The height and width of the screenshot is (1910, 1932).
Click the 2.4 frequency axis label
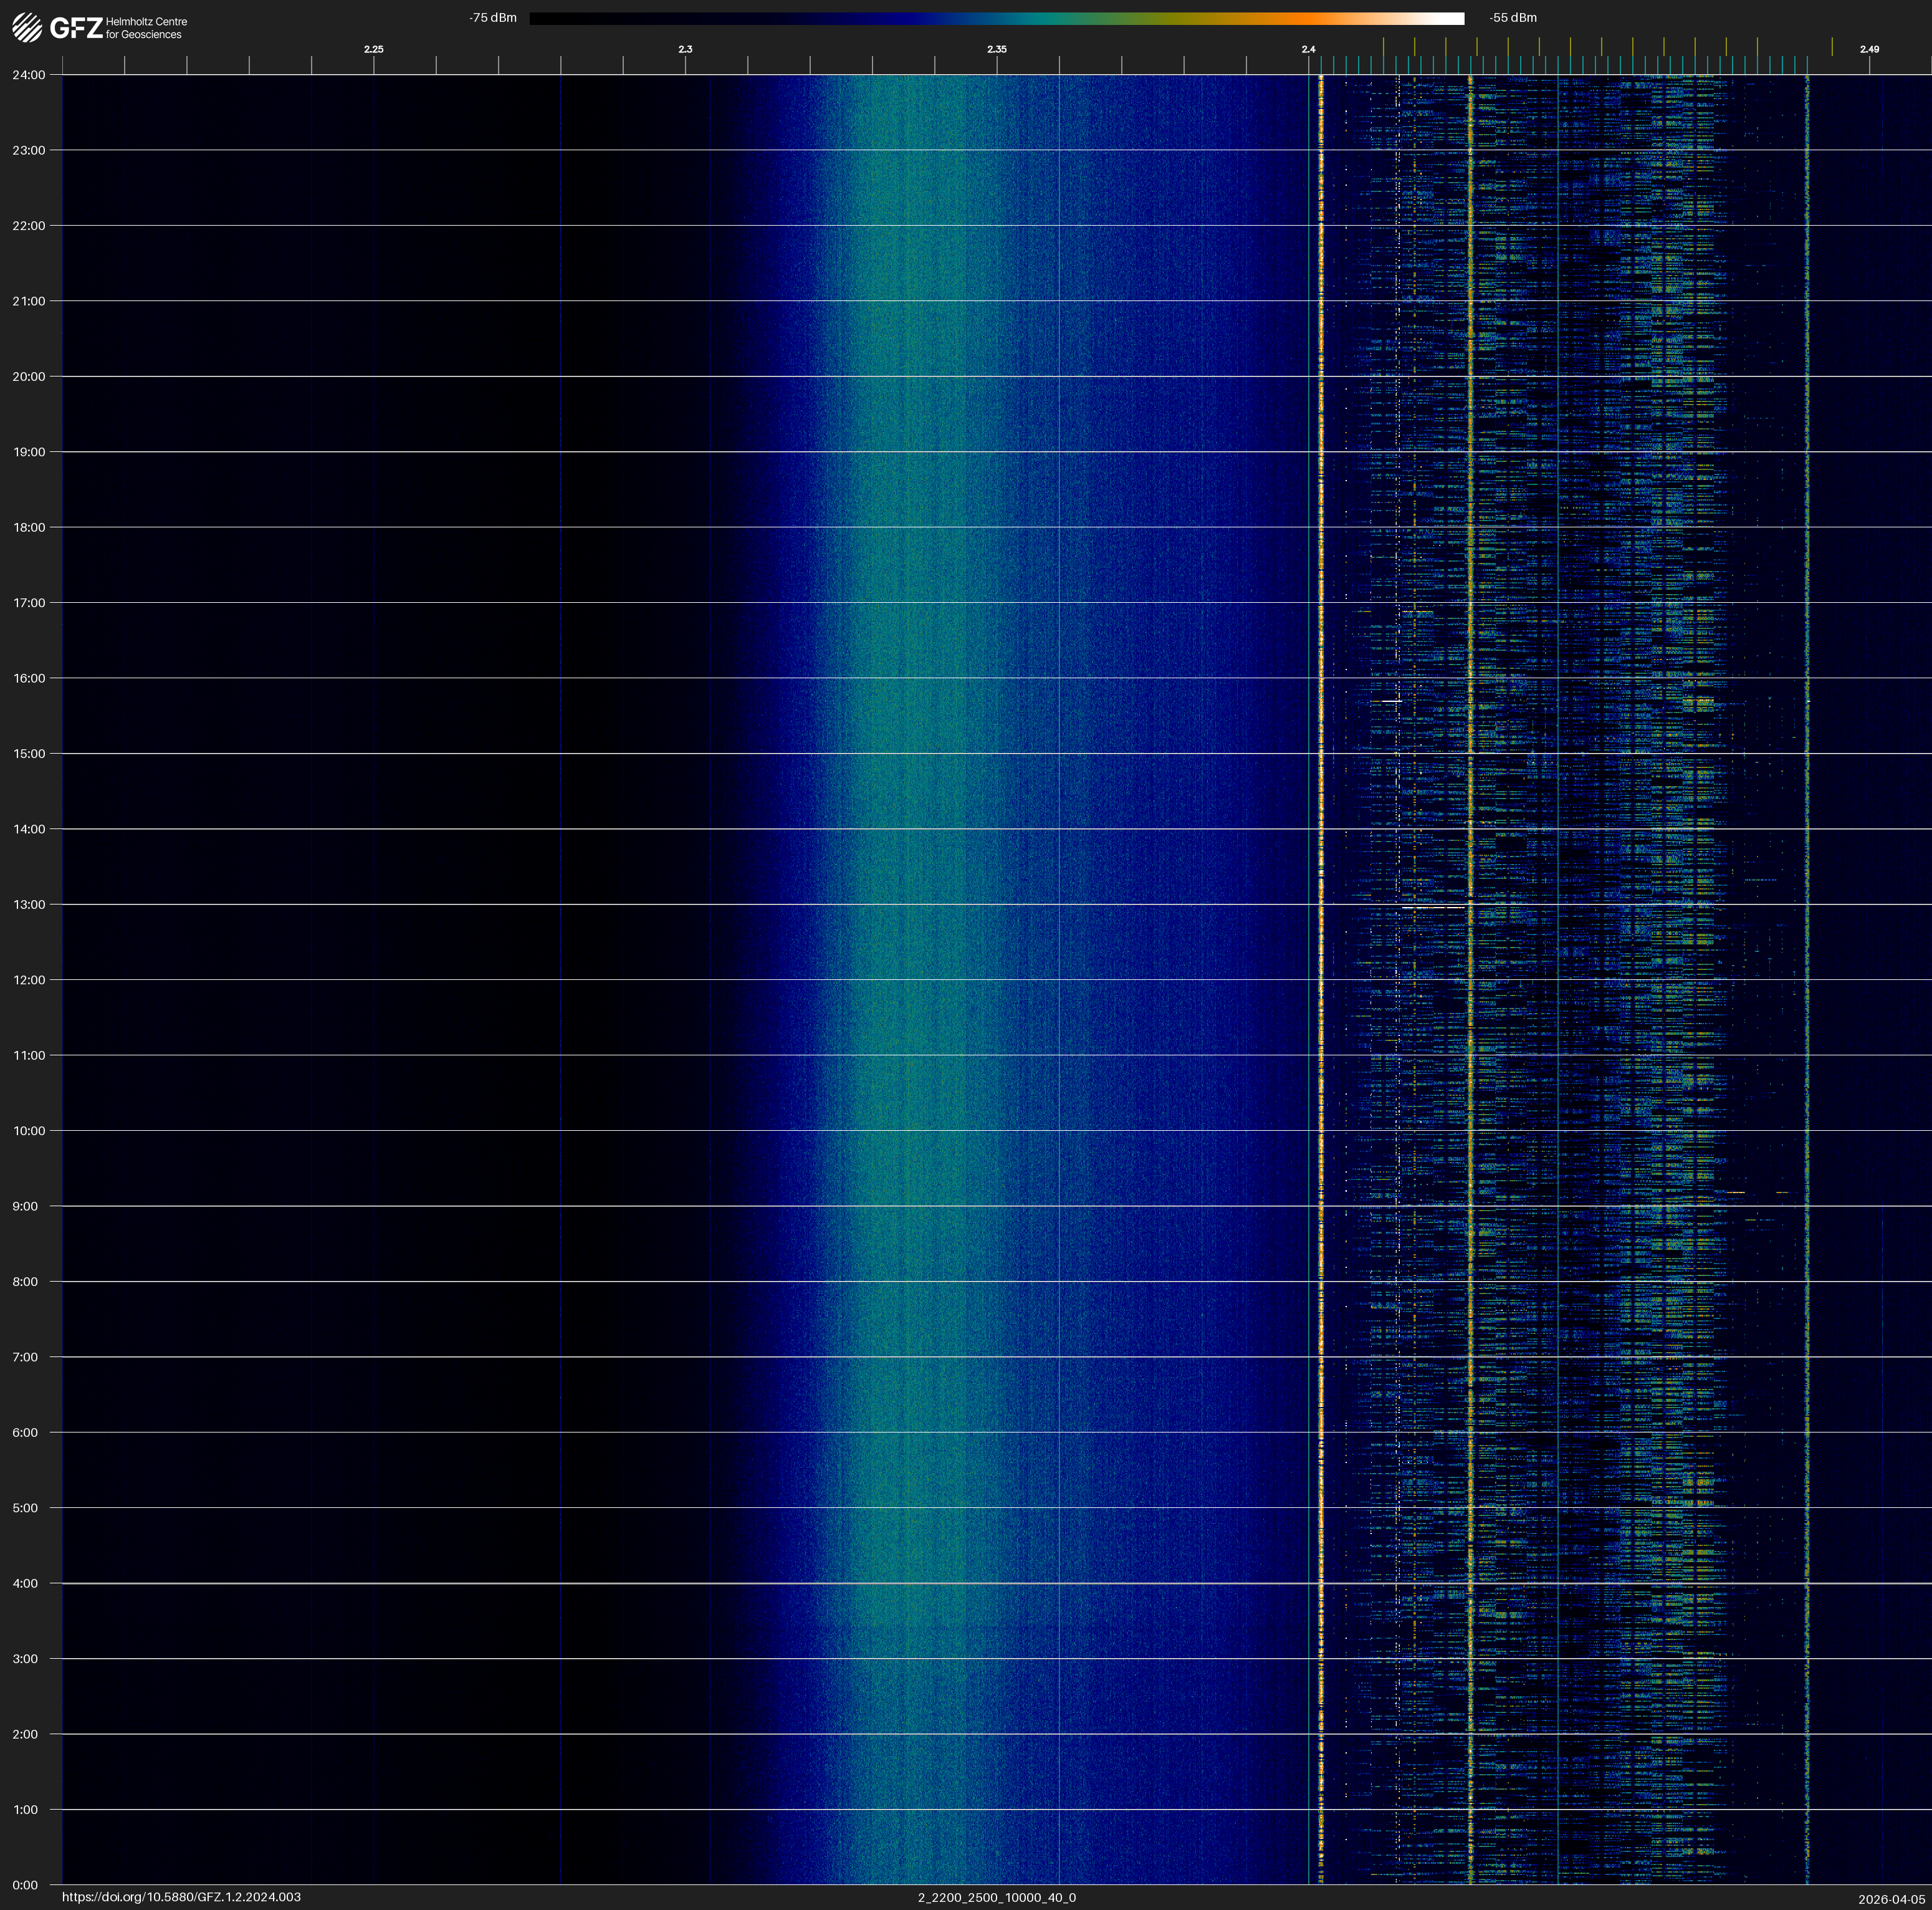1309,49
